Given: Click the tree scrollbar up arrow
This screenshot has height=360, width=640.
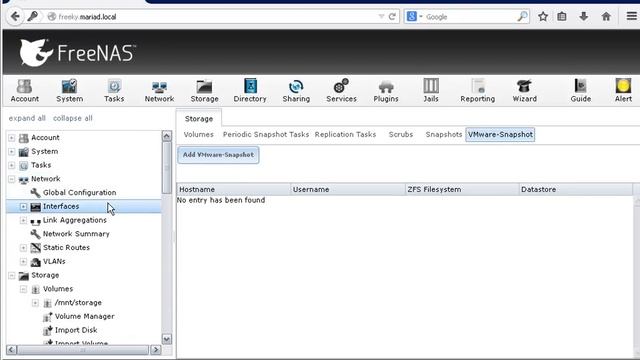Looking at the screenshot, I should [x=167, y=136].
